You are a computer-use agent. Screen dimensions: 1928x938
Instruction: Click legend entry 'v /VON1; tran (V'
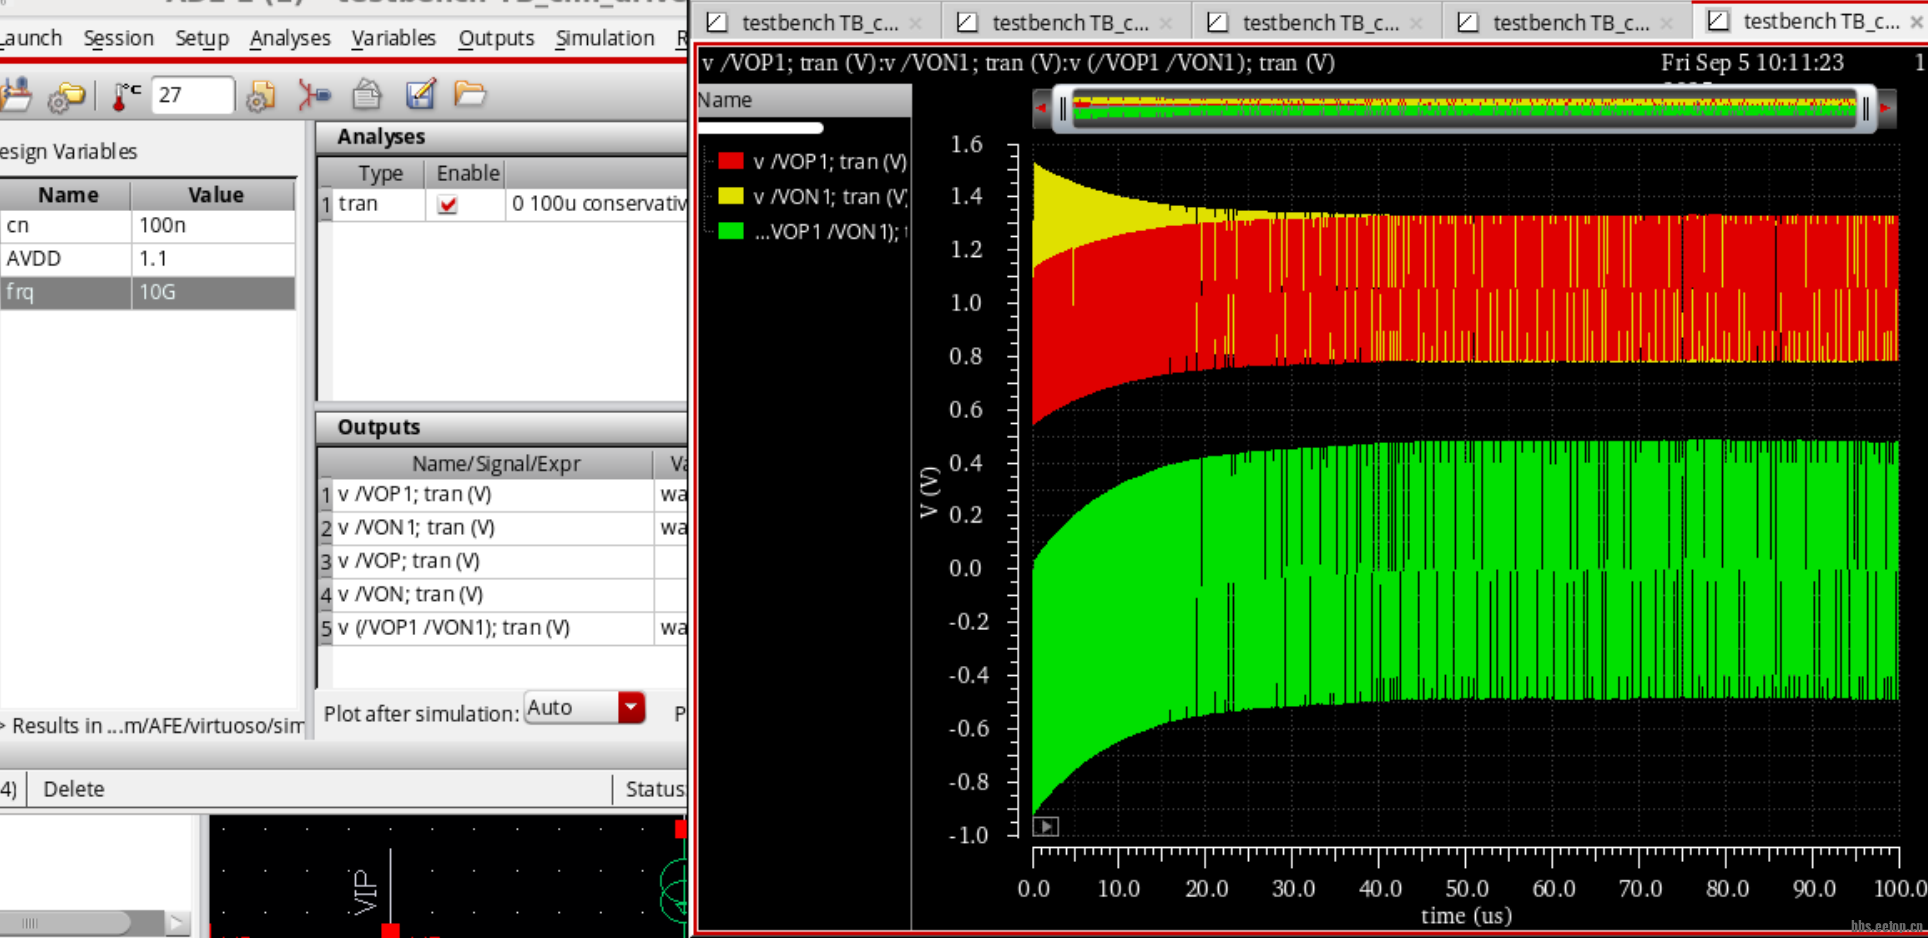tap(830, 197)
